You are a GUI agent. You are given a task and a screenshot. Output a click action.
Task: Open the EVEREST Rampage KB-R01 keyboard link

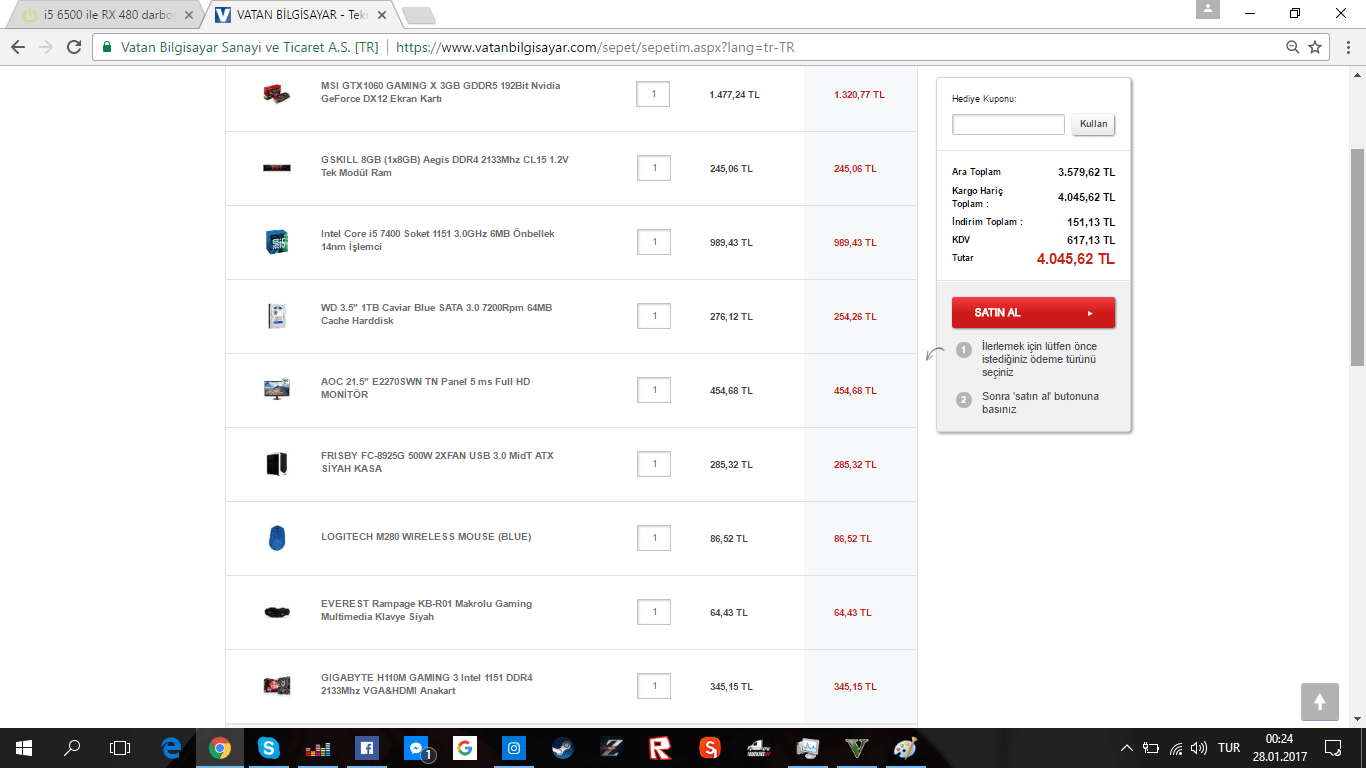(426, 610)
